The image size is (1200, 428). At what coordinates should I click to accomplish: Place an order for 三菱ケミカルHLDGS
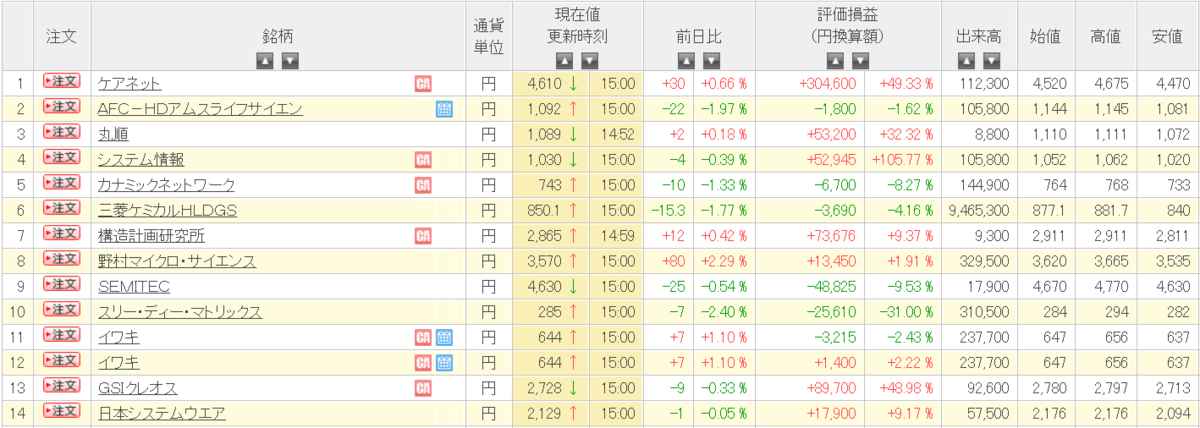(61, 209)
